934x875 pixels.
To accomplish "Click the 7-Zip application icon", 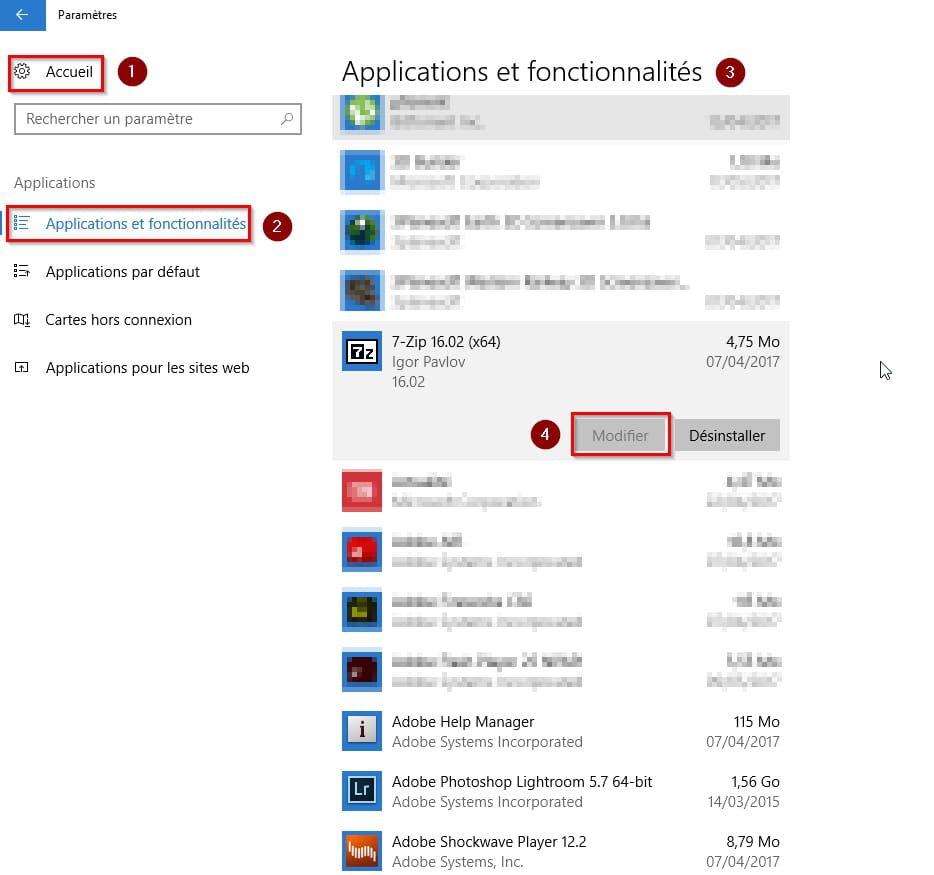I will 362,351.
